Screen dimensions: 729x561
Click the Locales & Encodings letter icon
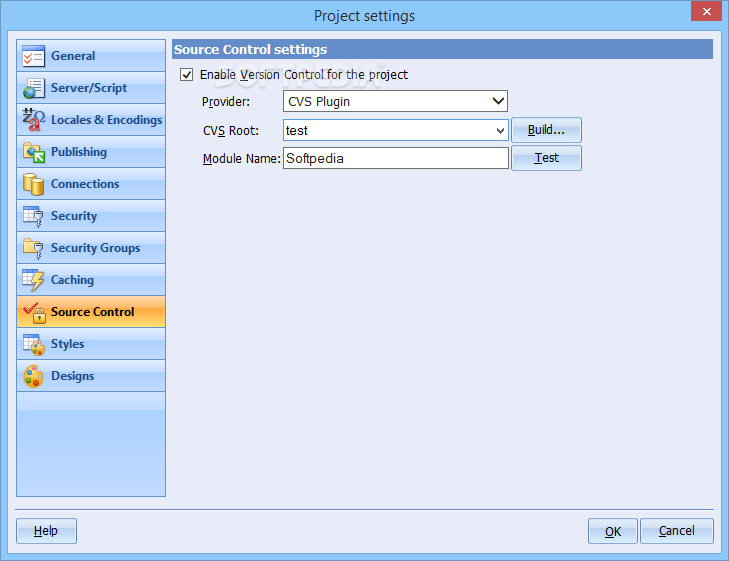33,120
